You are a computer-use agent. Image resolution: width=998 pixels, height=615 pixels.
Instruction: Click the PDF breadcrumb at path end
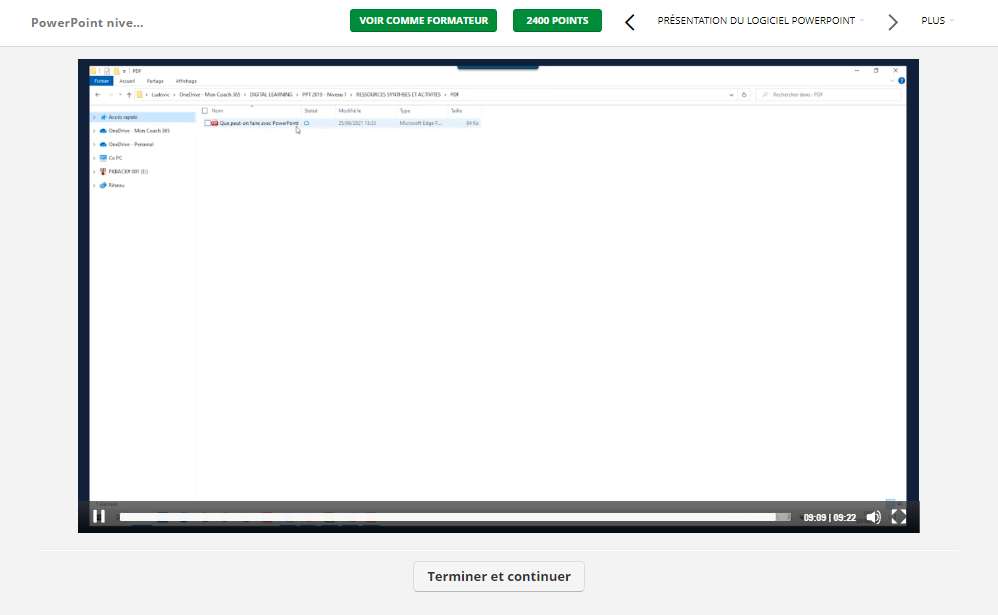point(454,94)
